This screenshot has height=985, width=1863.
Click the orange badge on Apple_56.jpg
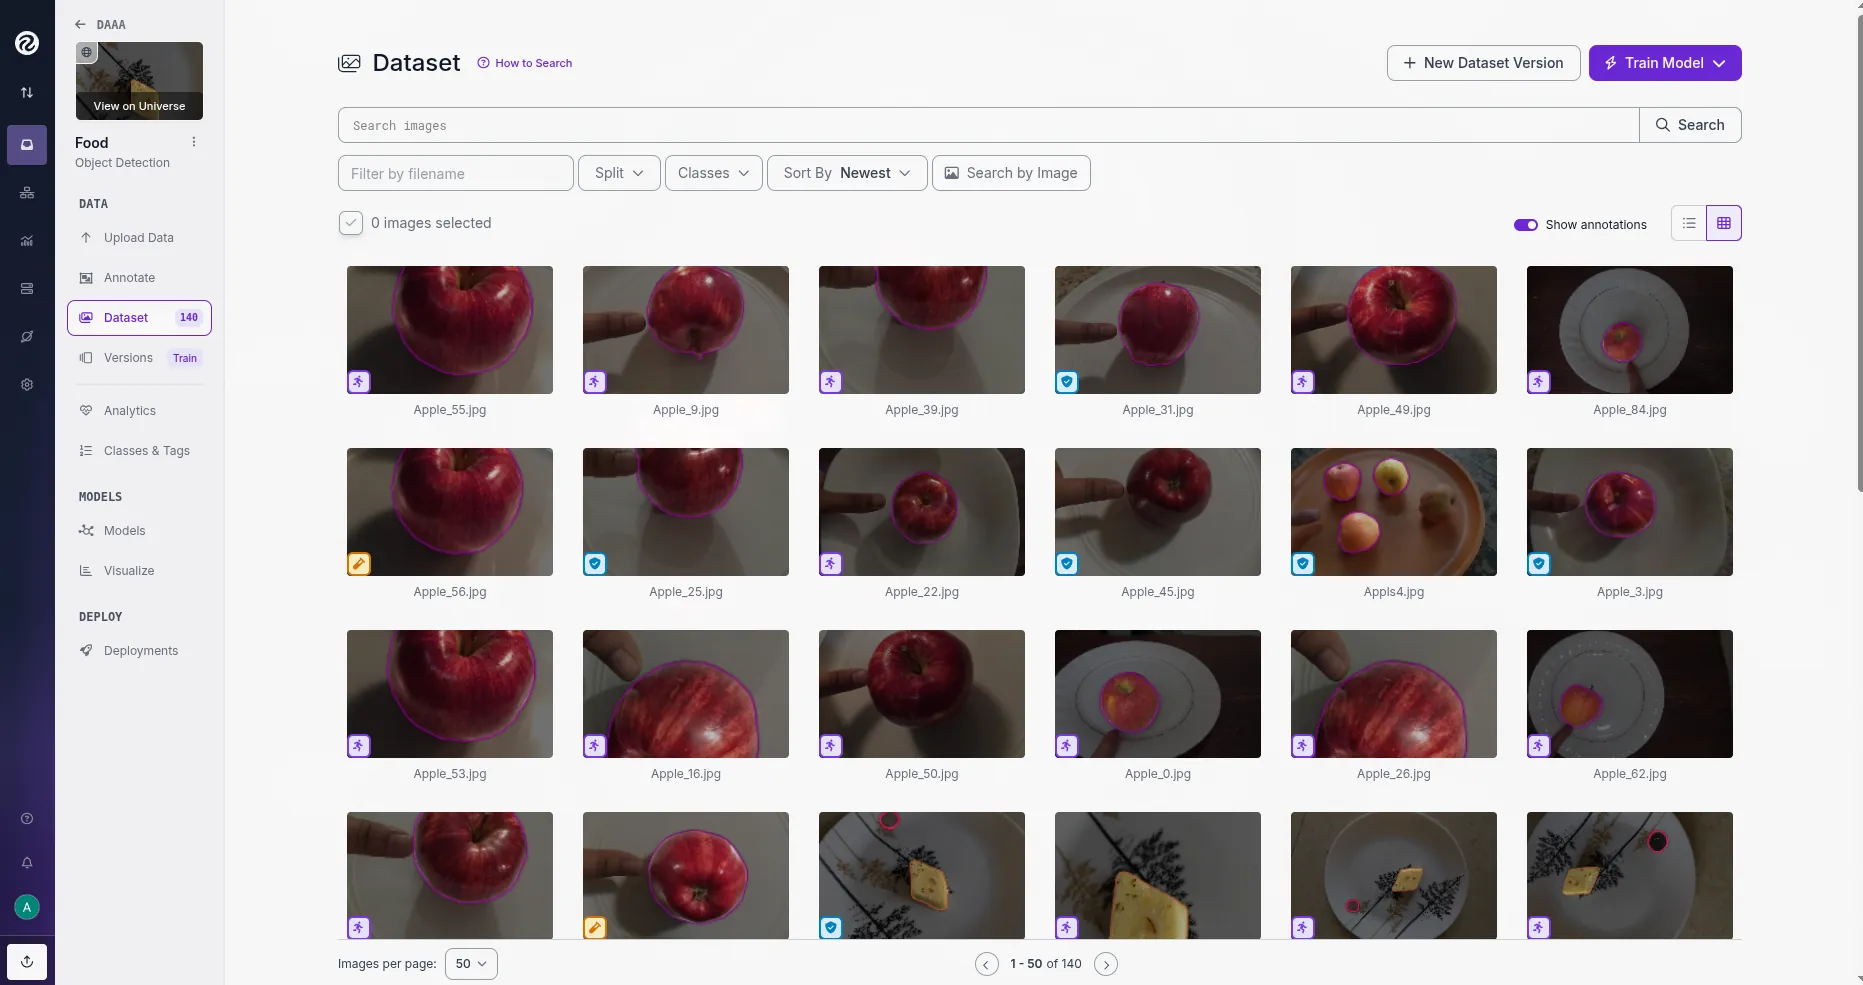[359, 563]
